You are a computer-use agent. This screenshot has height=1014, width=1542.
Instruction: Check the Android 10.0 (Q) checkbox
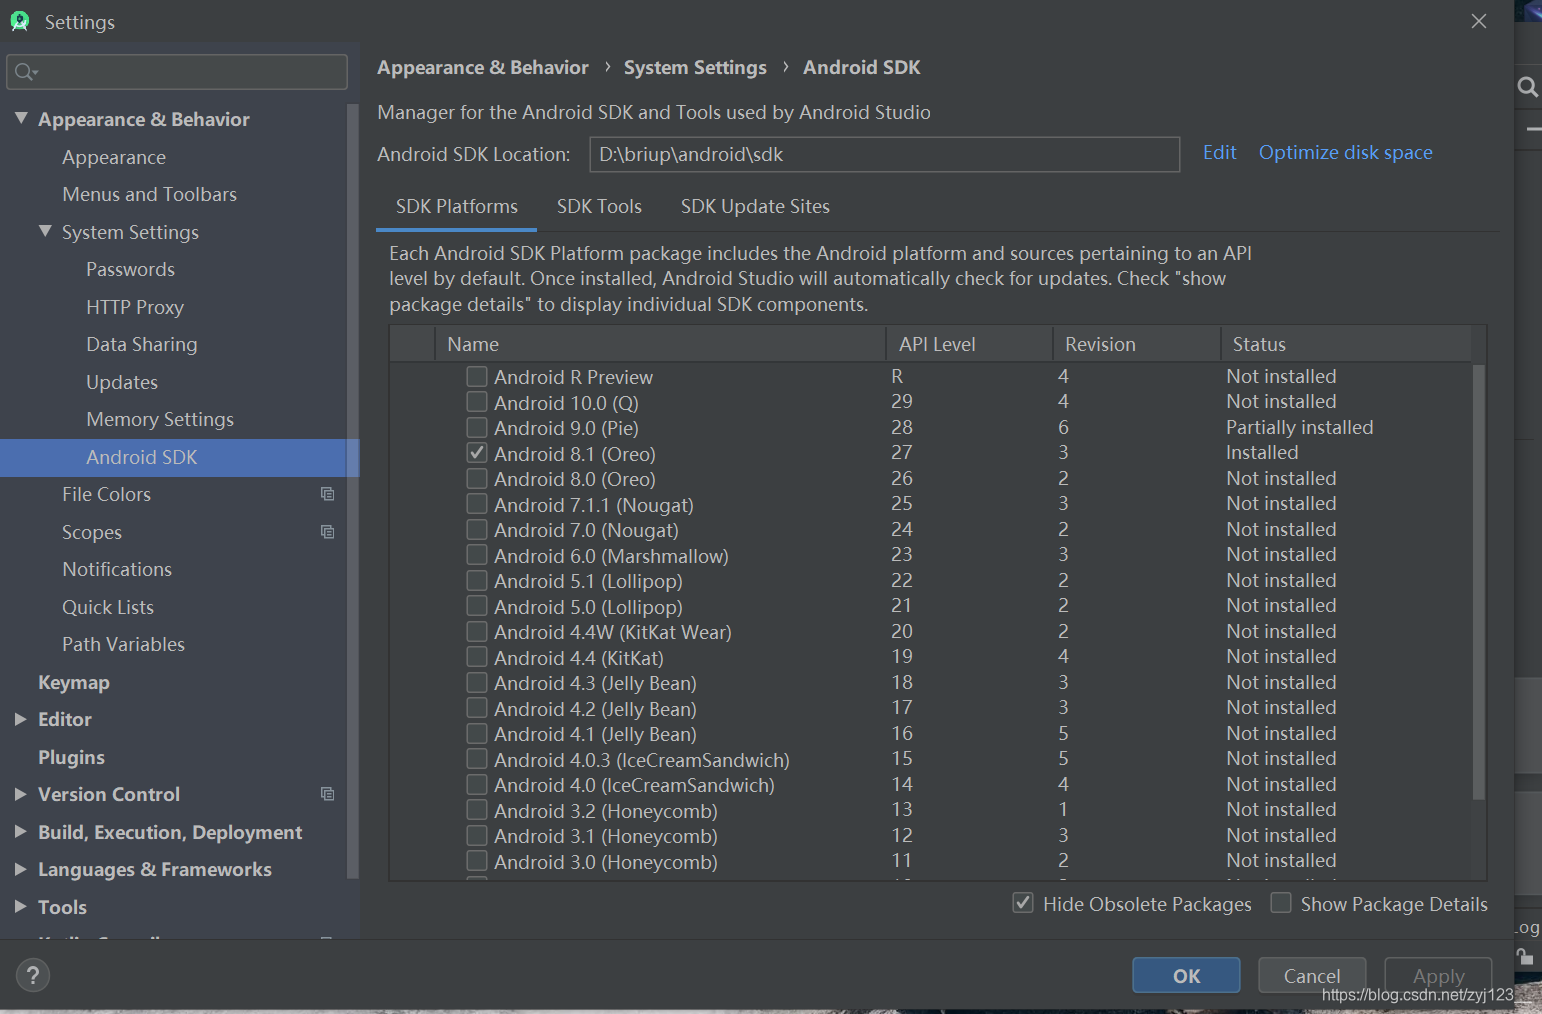pyautogui.click(x=477, y=402)
